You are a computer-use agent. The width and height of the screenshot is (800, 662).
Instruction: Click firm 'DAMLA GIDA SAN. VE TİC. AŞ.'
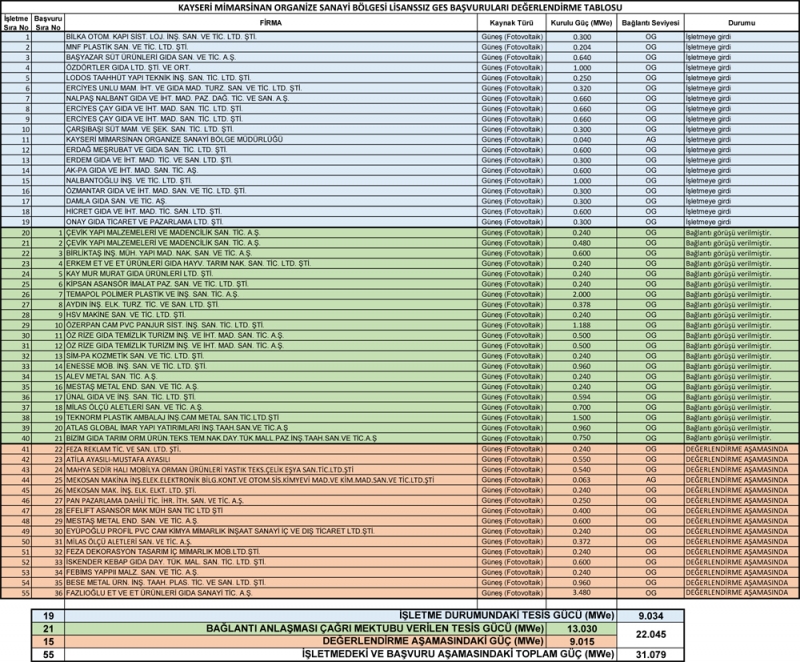[x=116, y=201]
